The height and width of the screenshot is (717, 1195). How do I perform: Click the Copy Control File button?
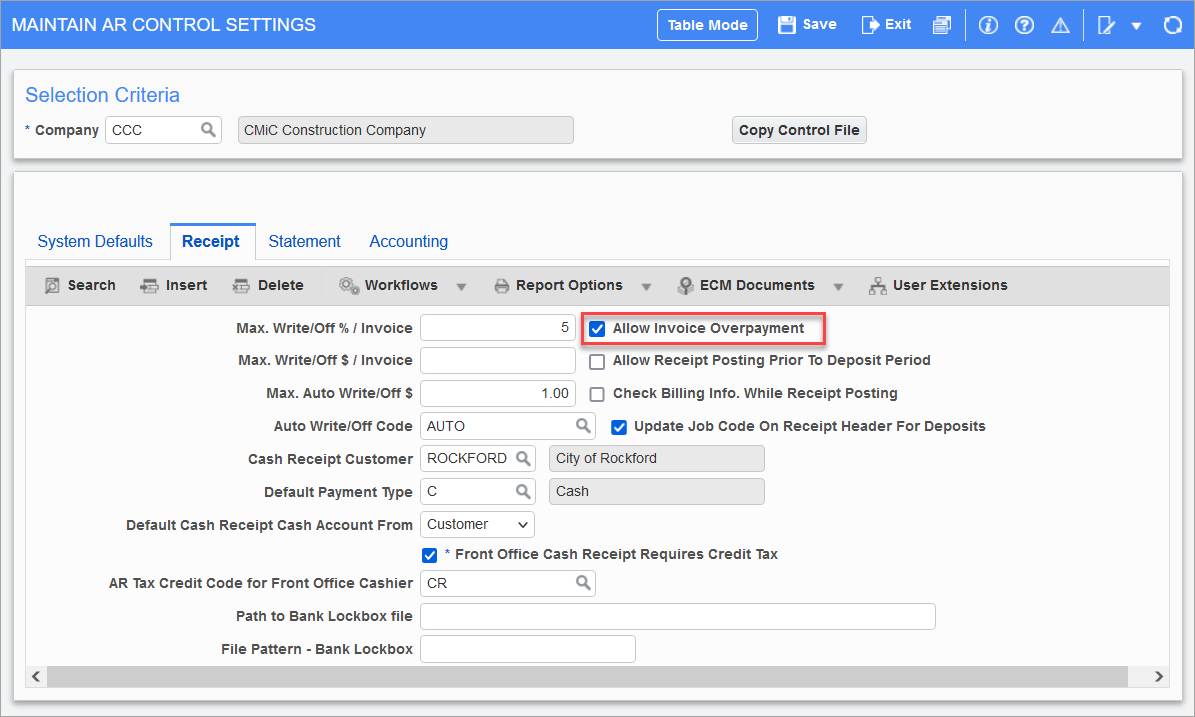799,129
